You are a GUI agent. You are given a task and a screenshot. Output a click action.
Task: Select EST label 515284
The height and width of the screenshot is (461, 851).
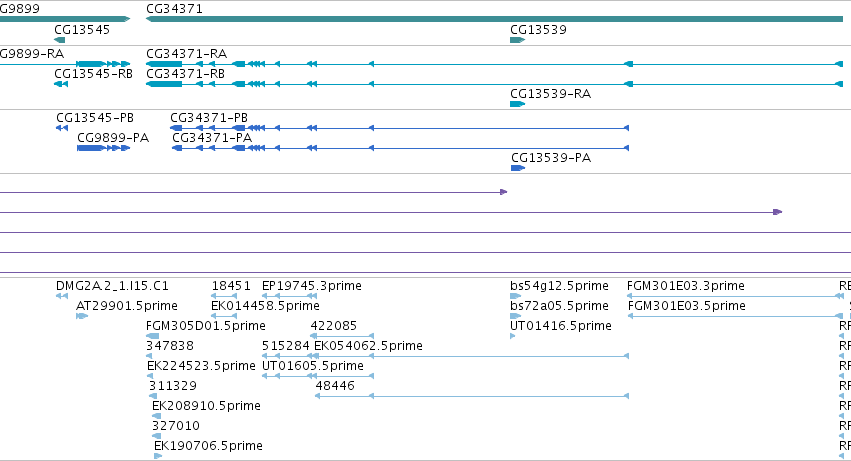pyautogui.click(x=285, y=346)
